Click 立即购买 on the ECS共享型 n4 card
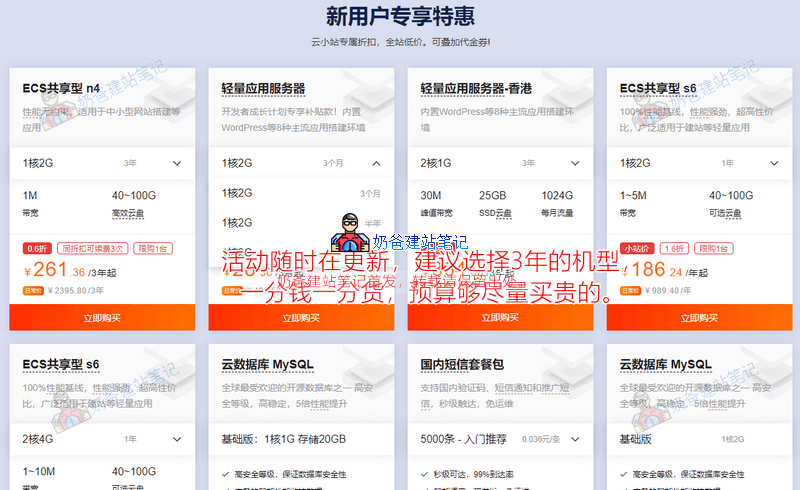 point(101,317)
